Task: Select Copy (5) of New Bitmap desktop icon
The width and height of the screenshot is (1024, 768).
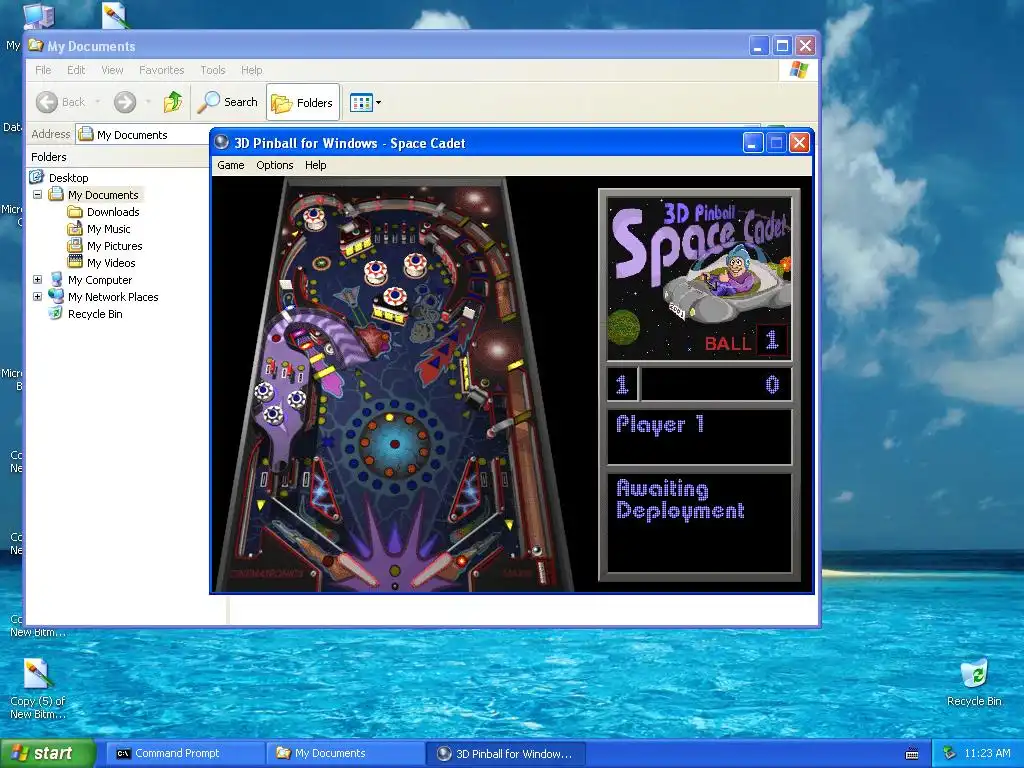Action: tap(37, 688)
